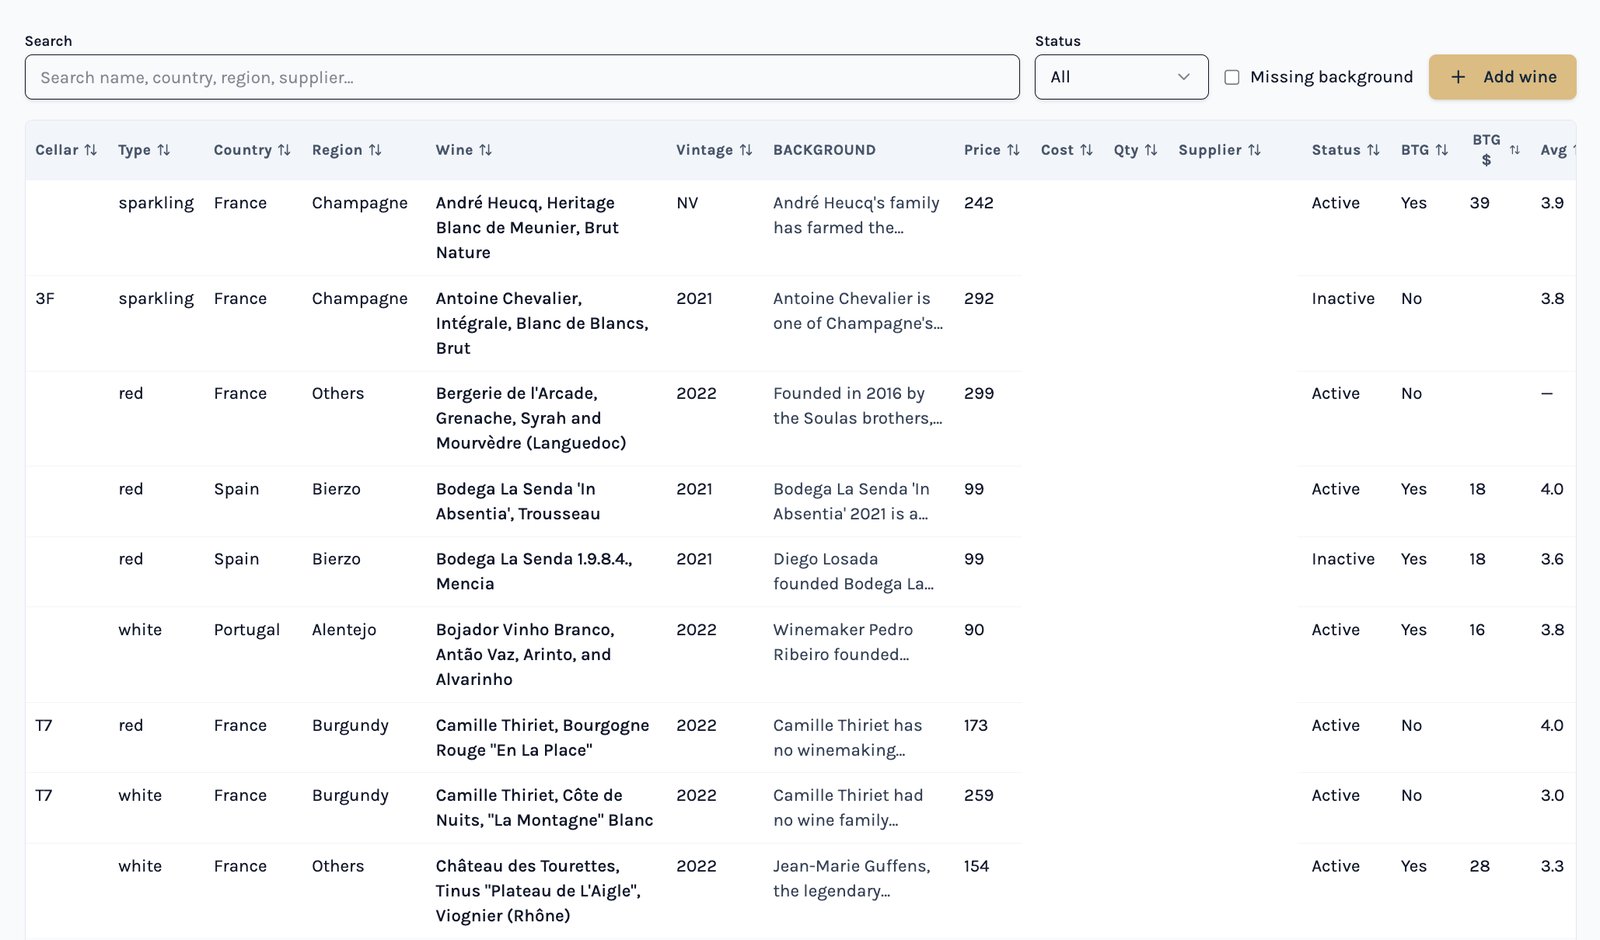Click background "Camille Thiriet has no winemaking…"

[847, 737]
